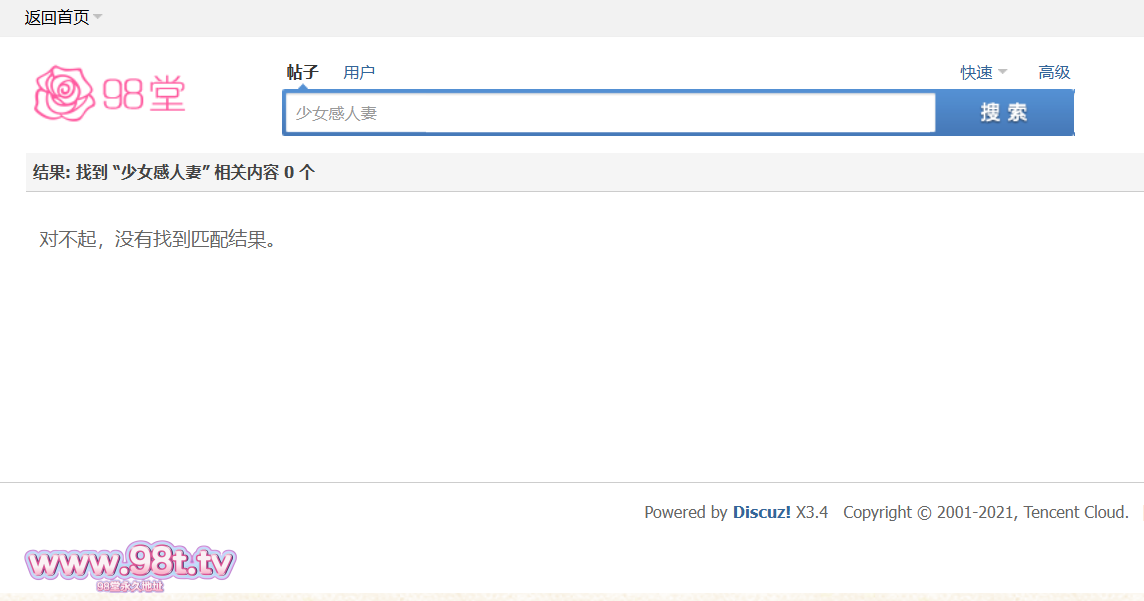
Task: Click the small arrow beside 返回首页
Action: [x=98, y=17]
